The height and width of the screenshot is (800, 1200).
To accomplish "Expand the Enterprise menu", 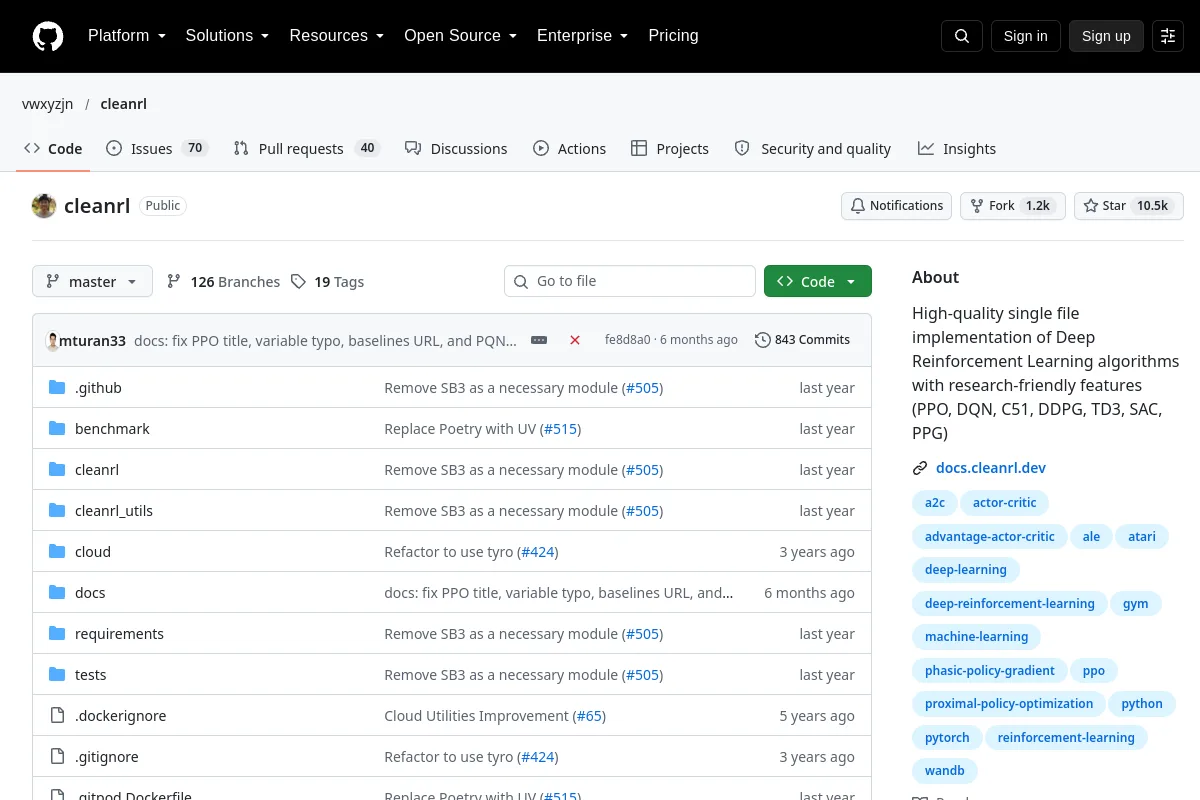I will (x=582, y=36).
